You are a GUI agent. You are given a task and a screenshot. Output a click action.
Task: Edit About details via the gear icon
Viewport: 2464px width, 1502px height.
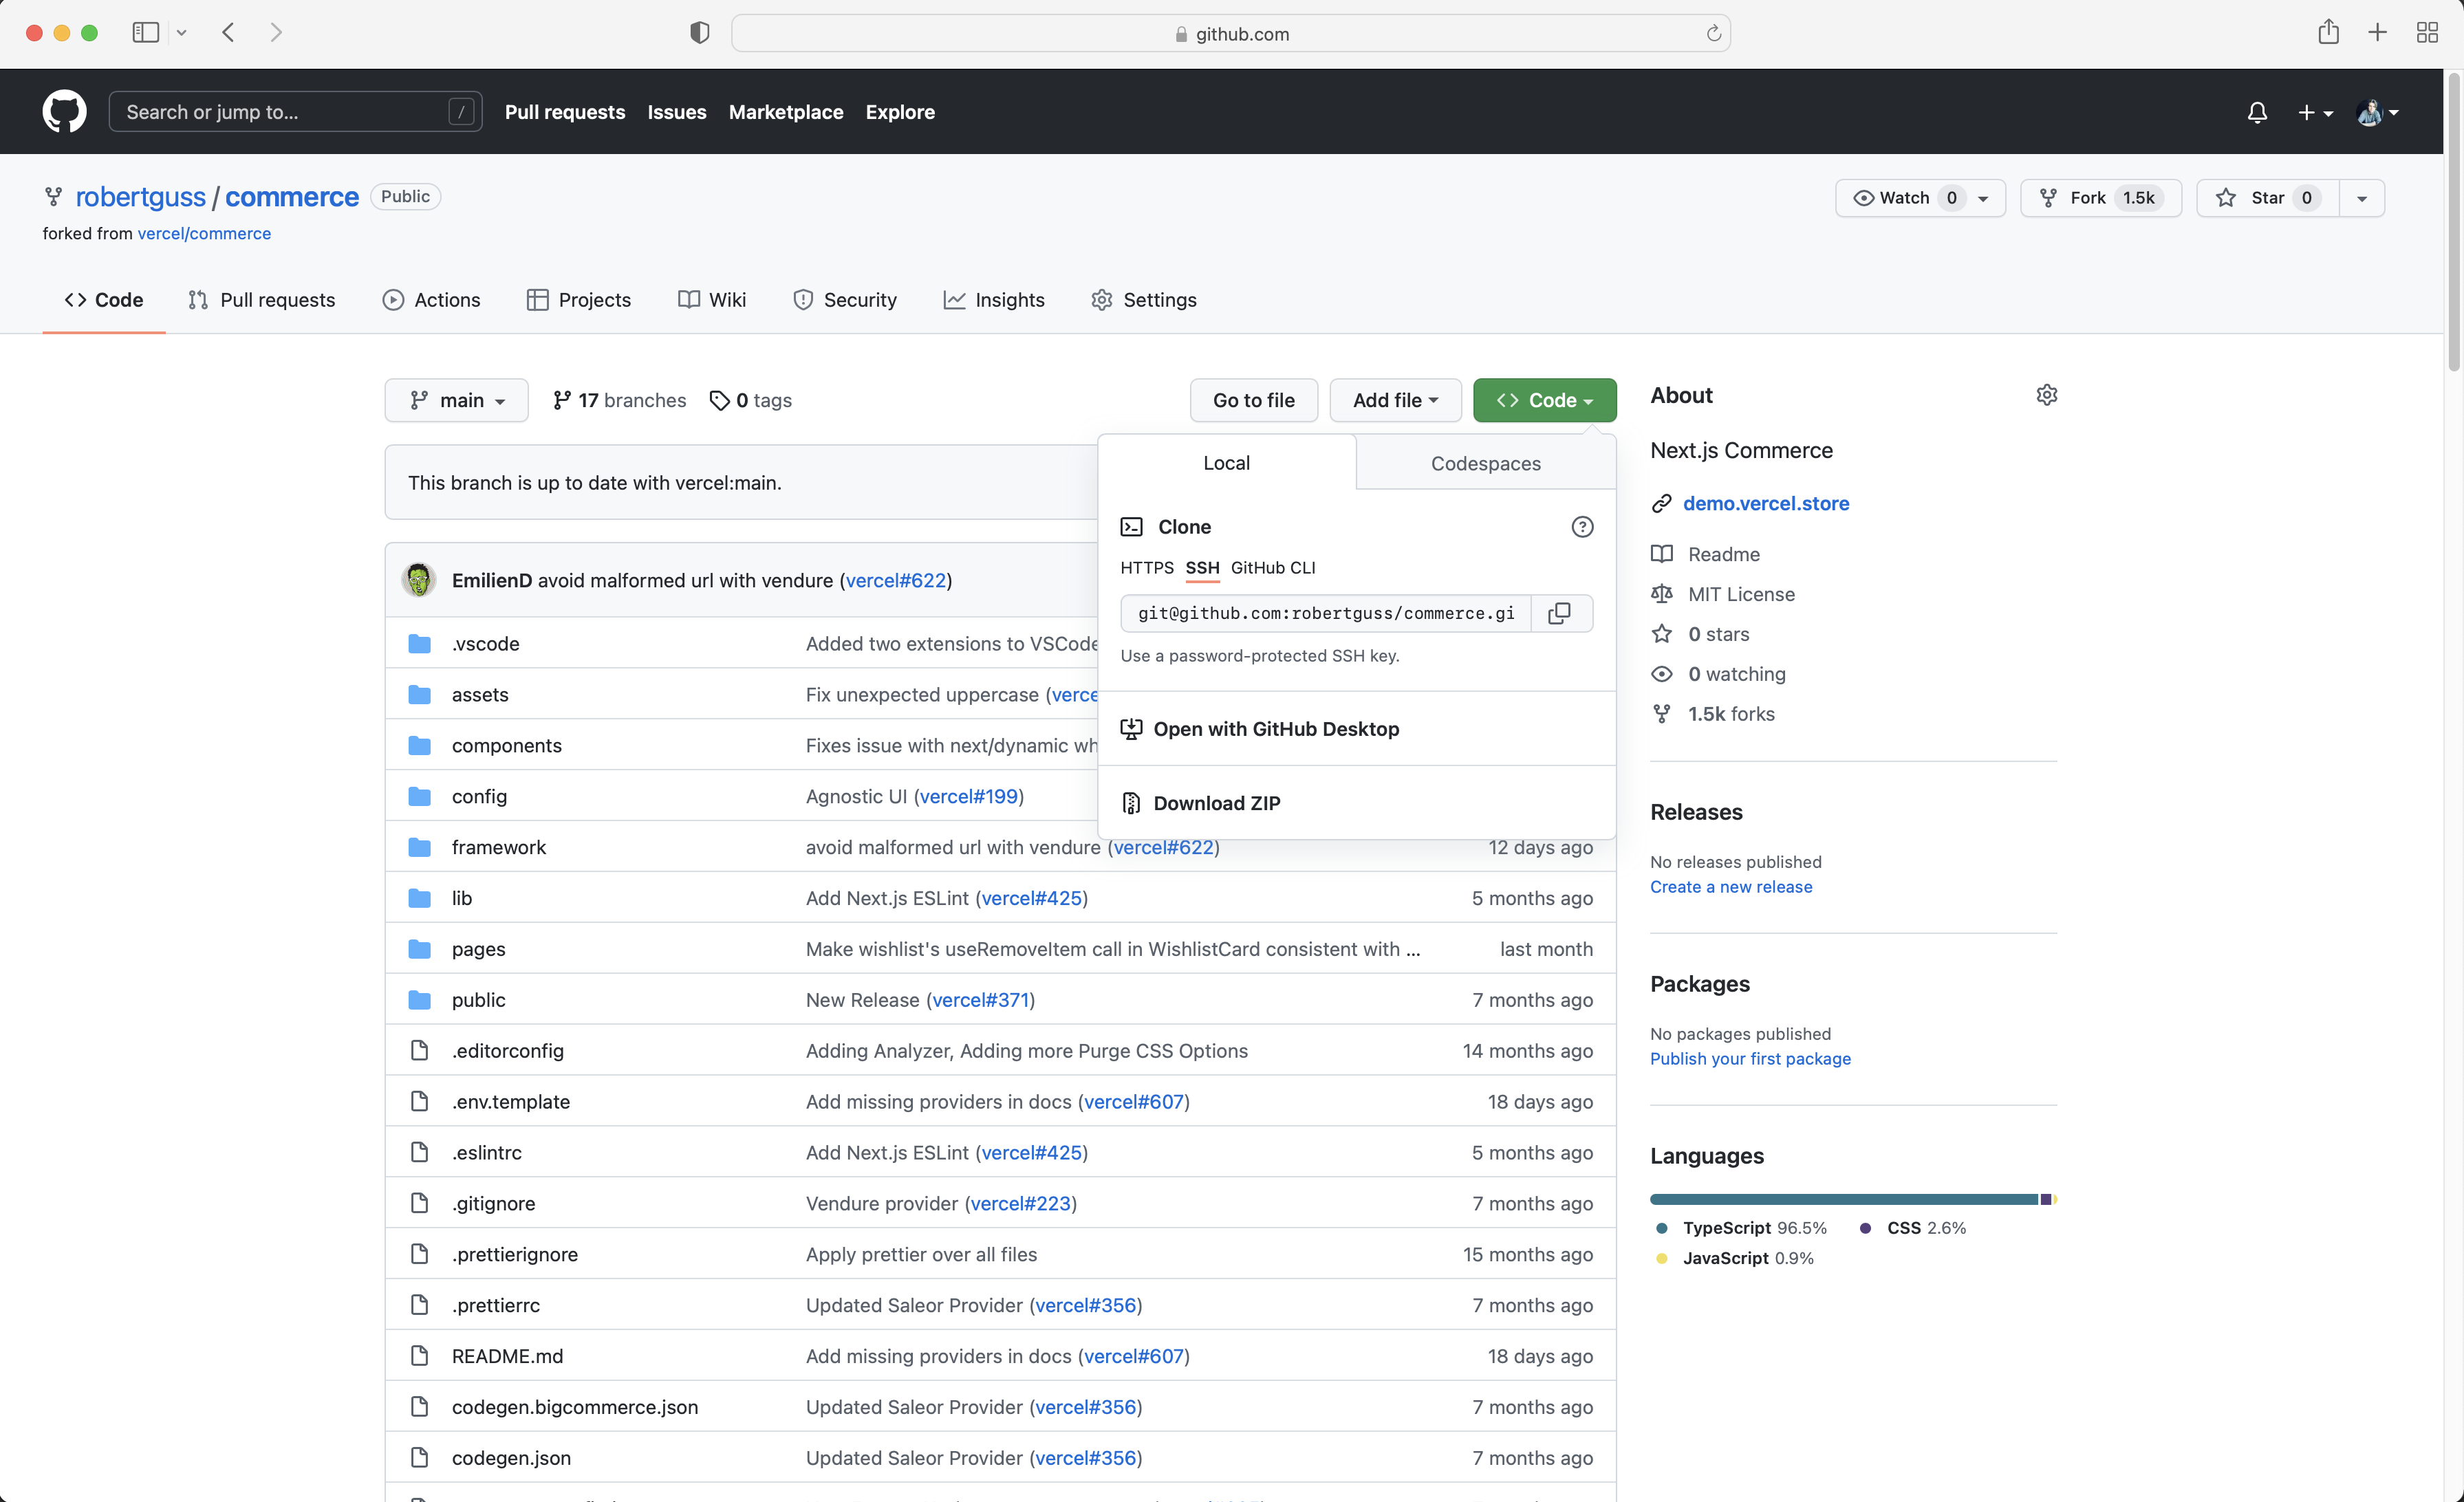pyautogui.click(x=2046, y=395)
